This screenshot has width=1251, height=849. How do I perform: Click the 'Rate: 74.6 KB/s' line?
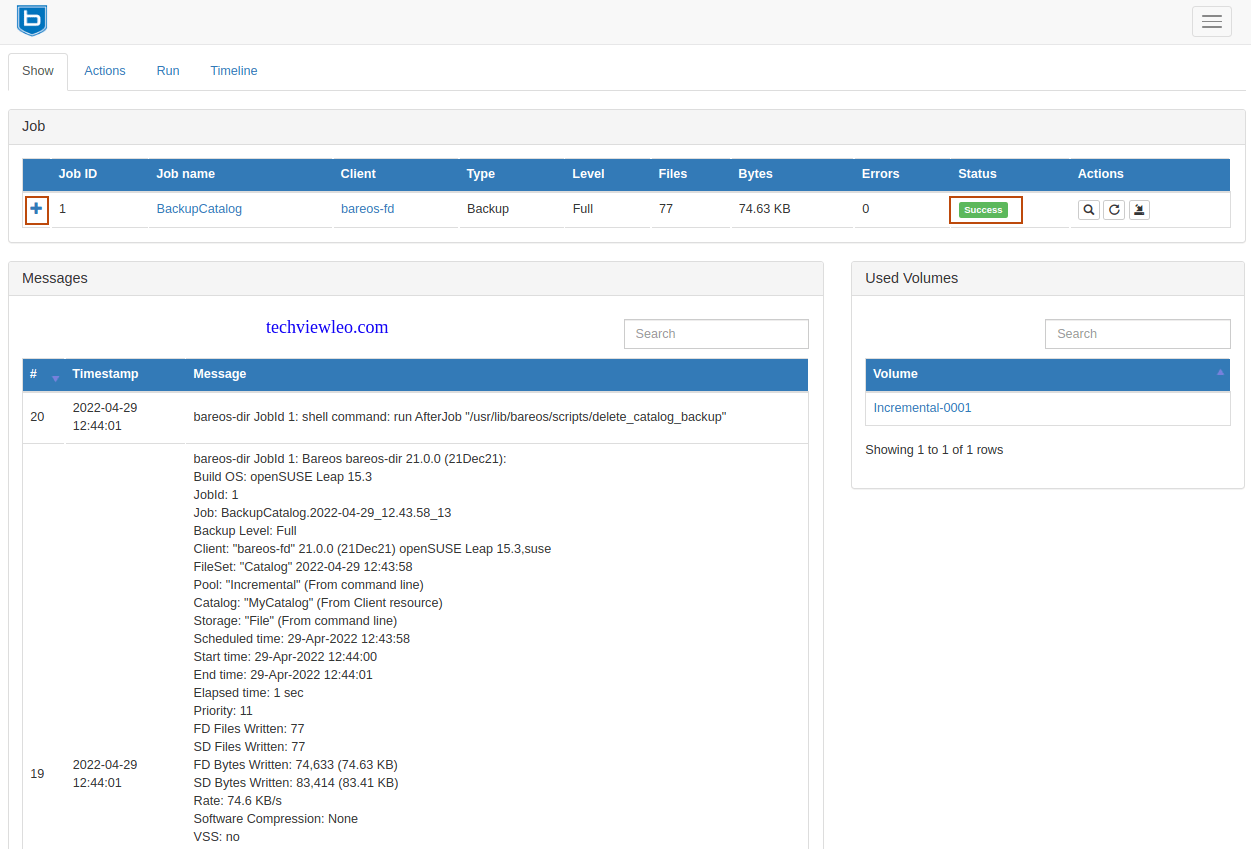238,801
